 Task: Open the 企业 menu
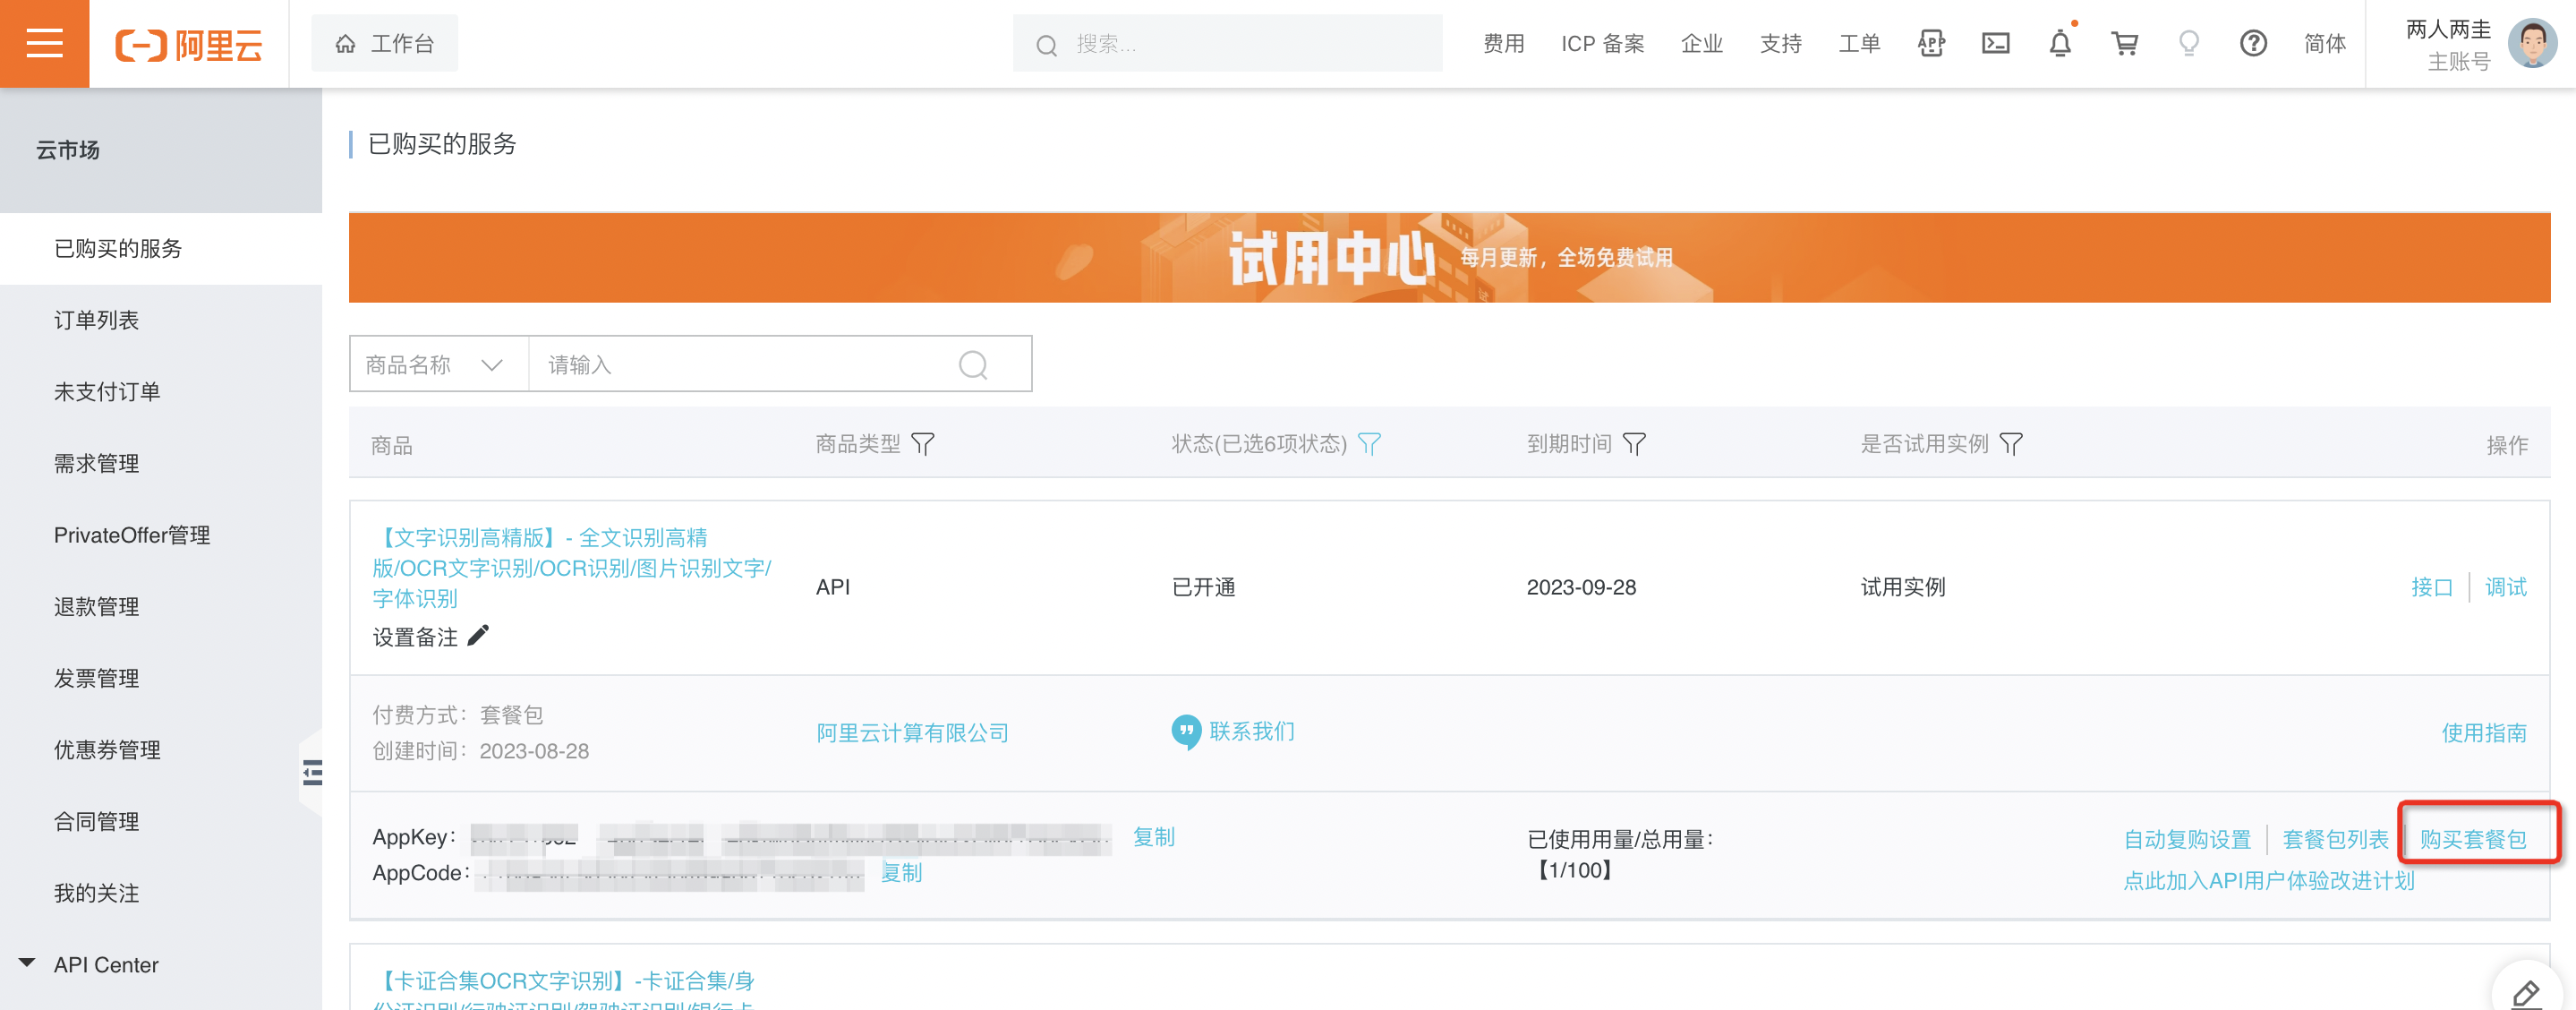pyautogui.click(x=1701, y=44)
